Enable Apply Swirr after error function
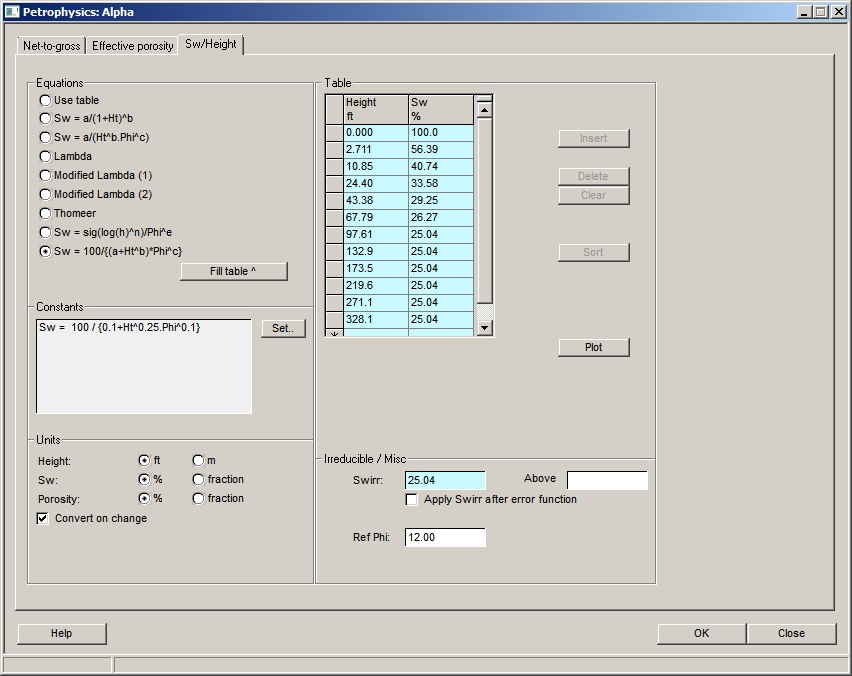The height and width of the screenshot is (676, 852). click(x=412, y=499)
